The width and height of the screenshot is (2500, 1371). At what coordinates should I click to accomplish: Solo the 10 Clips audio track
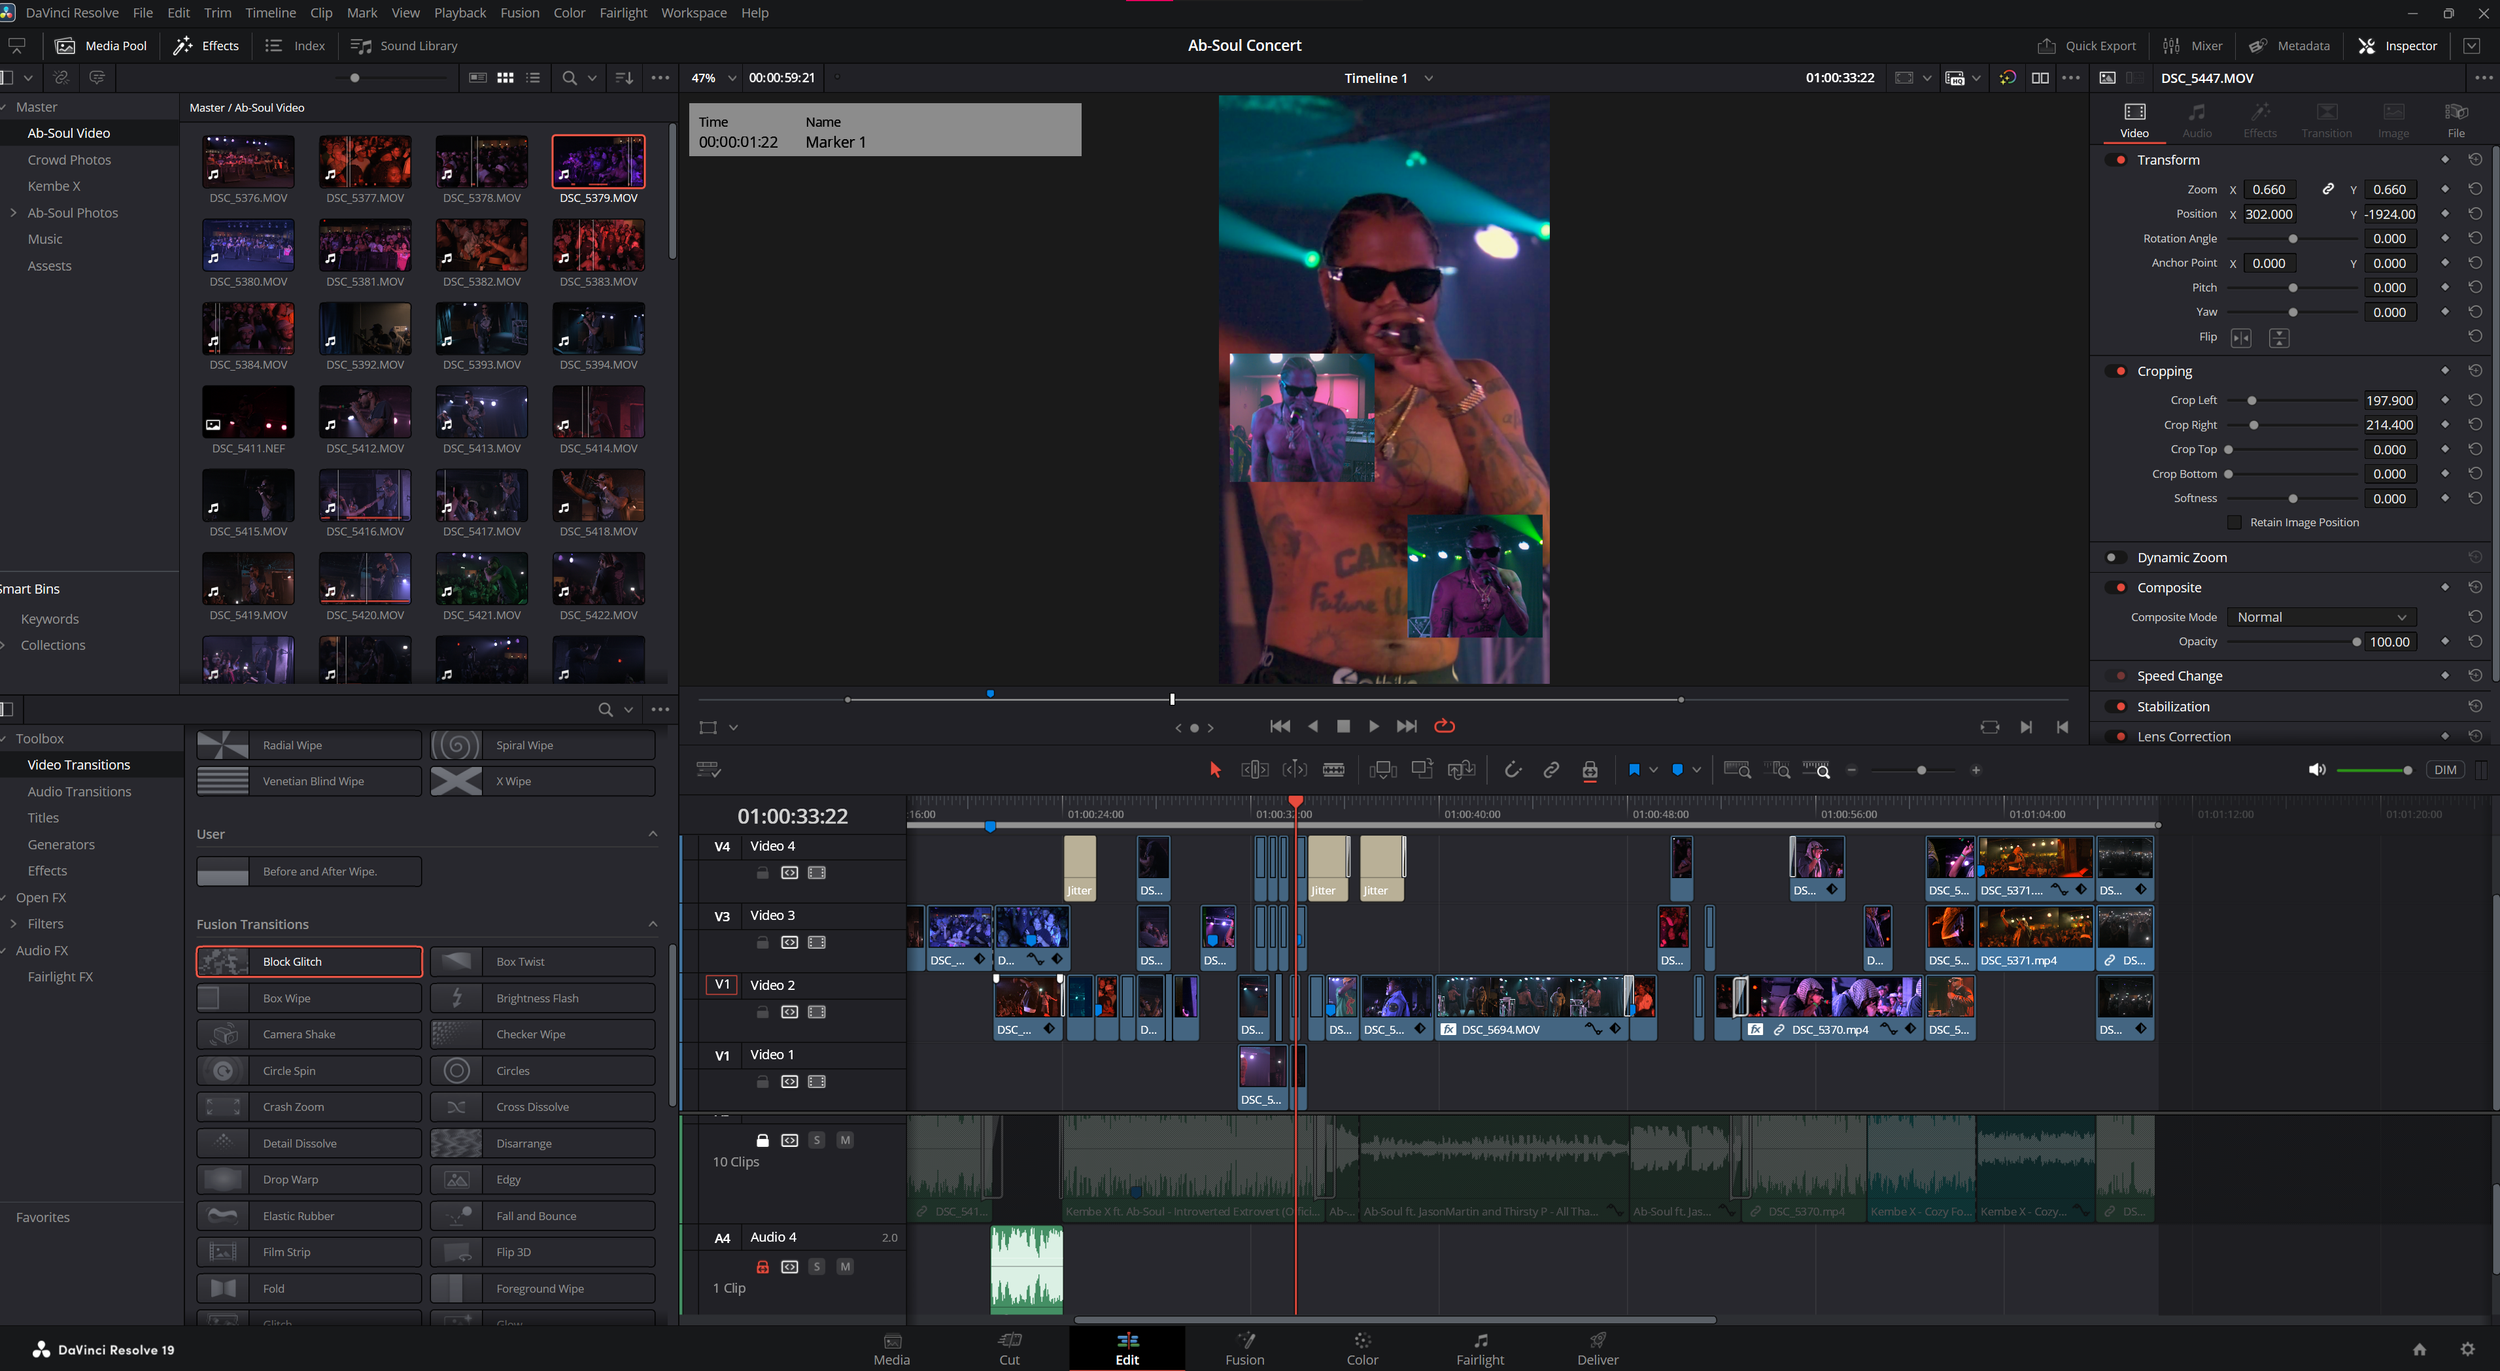tap(817, 1140)
